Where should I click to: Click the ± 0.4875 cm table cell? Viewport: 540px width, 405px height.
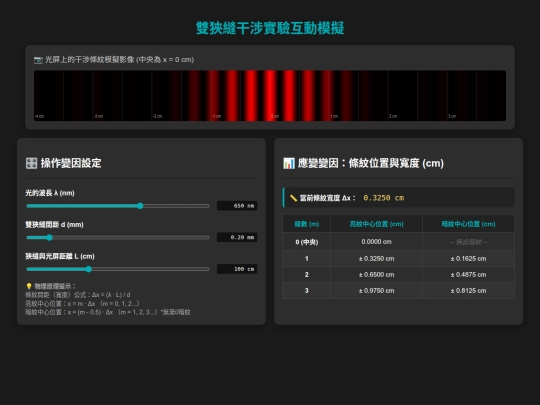point(468,275)
